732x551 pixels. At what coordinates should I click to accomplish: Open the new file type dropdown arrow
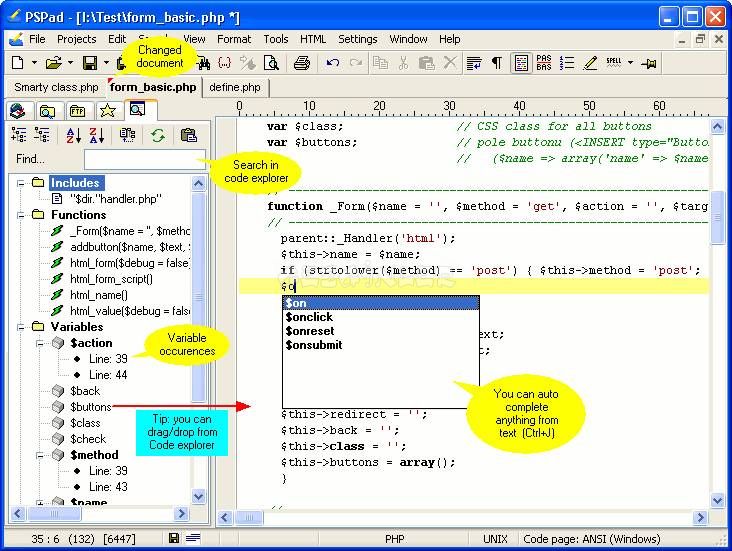[x=34, y=63]
